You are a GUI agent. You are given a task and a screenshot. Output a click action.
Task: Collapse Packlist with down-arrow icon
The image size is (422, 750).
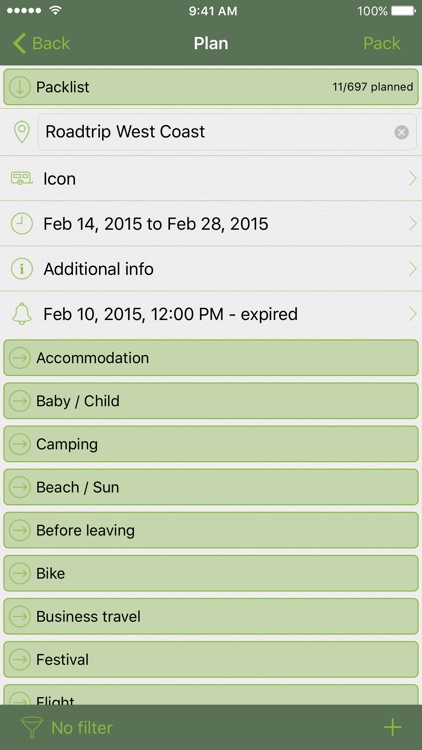[x=20, y=87]
